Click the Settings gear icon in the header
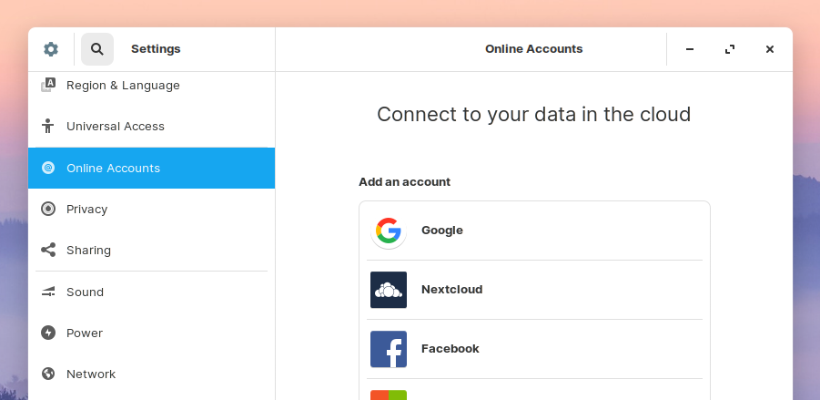820x400 pixels. pyautogui.click(x=51, y=49)
